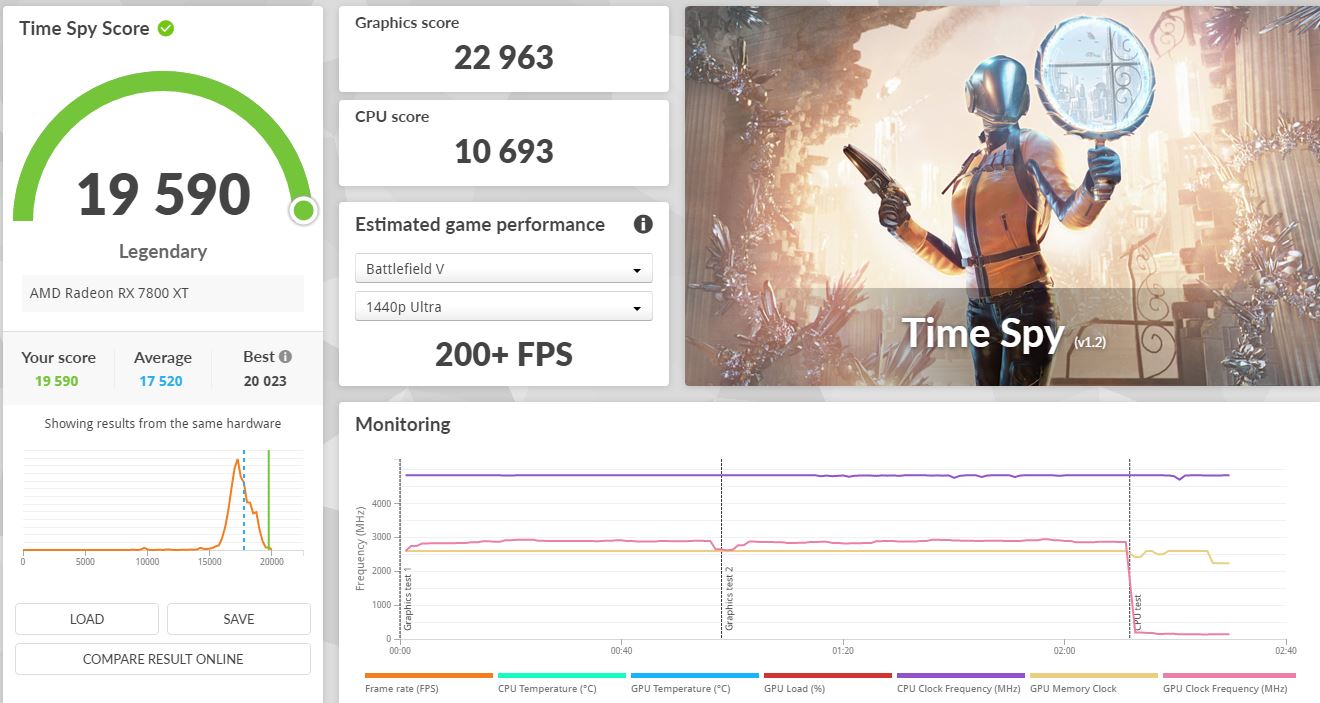The width and height of the screenshot is (1320, 703).
Task: Open the Estimated game performance info icon
Action: (643, 224)
